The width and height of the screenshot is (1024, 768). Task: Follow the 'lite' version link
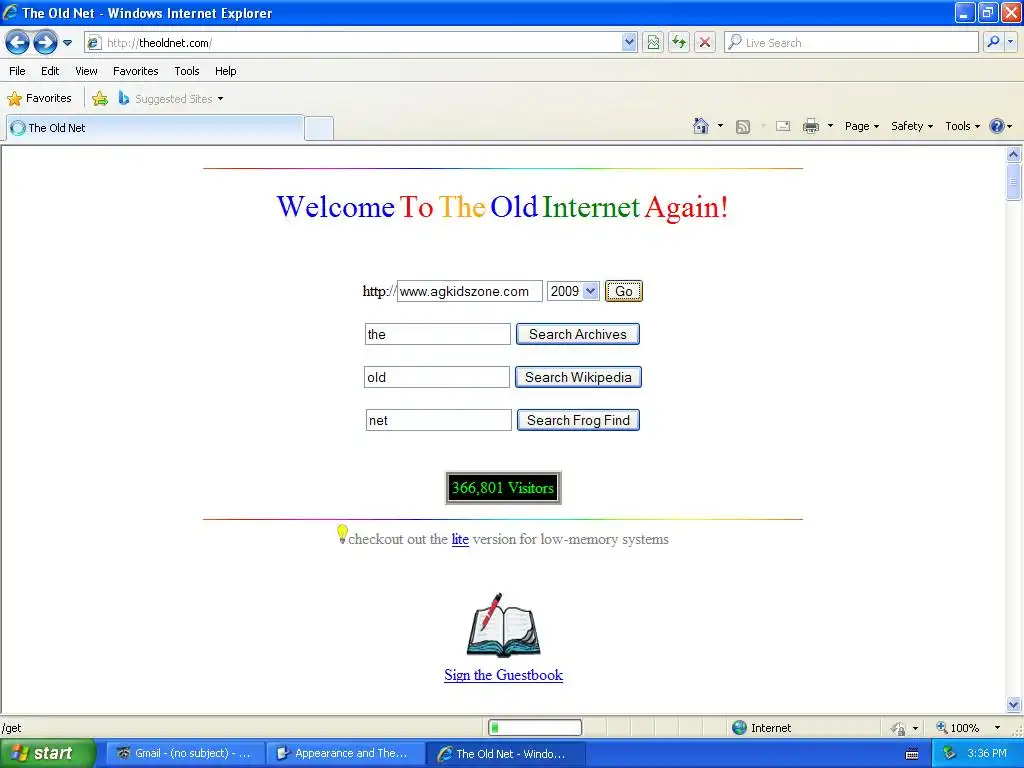[x=460, y=539]
